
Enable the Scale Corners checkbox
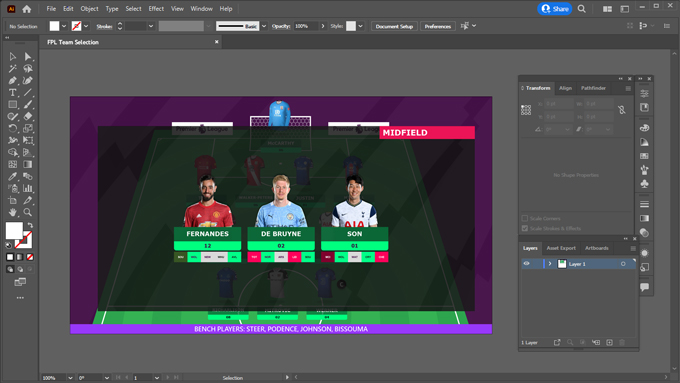pos(525,218)
